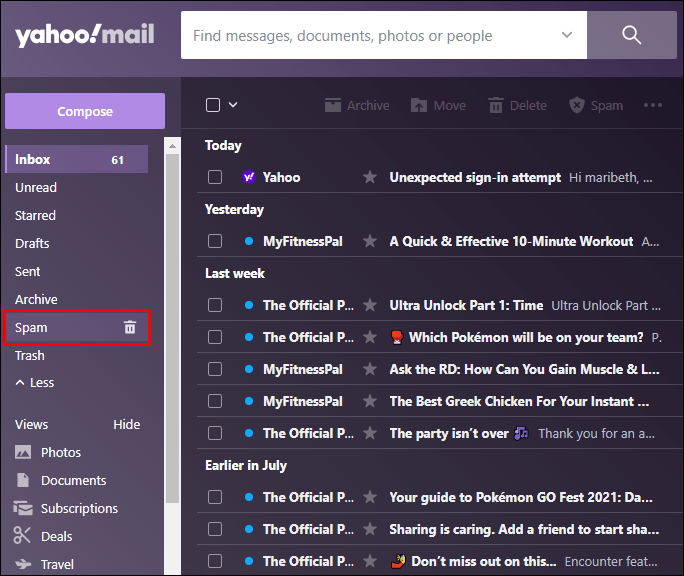Star the party isn't over email
Viewport: 684px width, 576px height.
pyautogui.click(x=370, y=433)
